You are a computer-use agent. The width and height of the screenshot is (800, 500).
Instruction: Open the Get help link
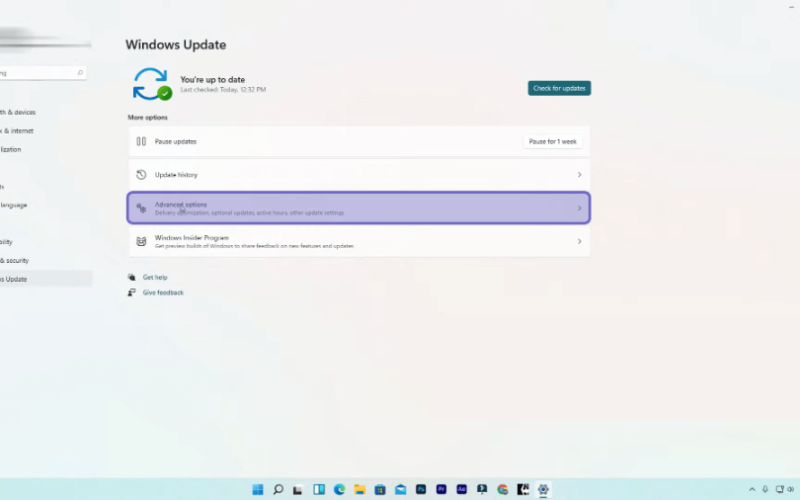point(155,277)
